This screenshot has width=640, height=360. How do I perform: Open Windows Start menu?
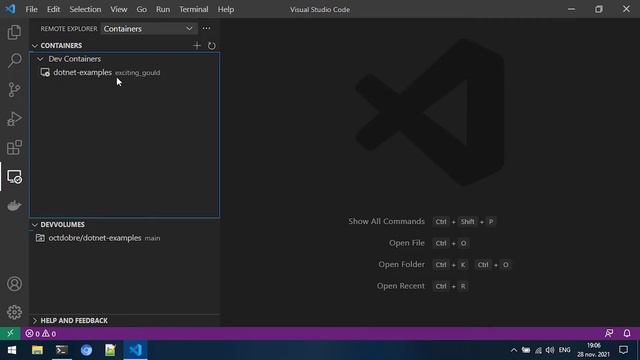pos(11,350)
